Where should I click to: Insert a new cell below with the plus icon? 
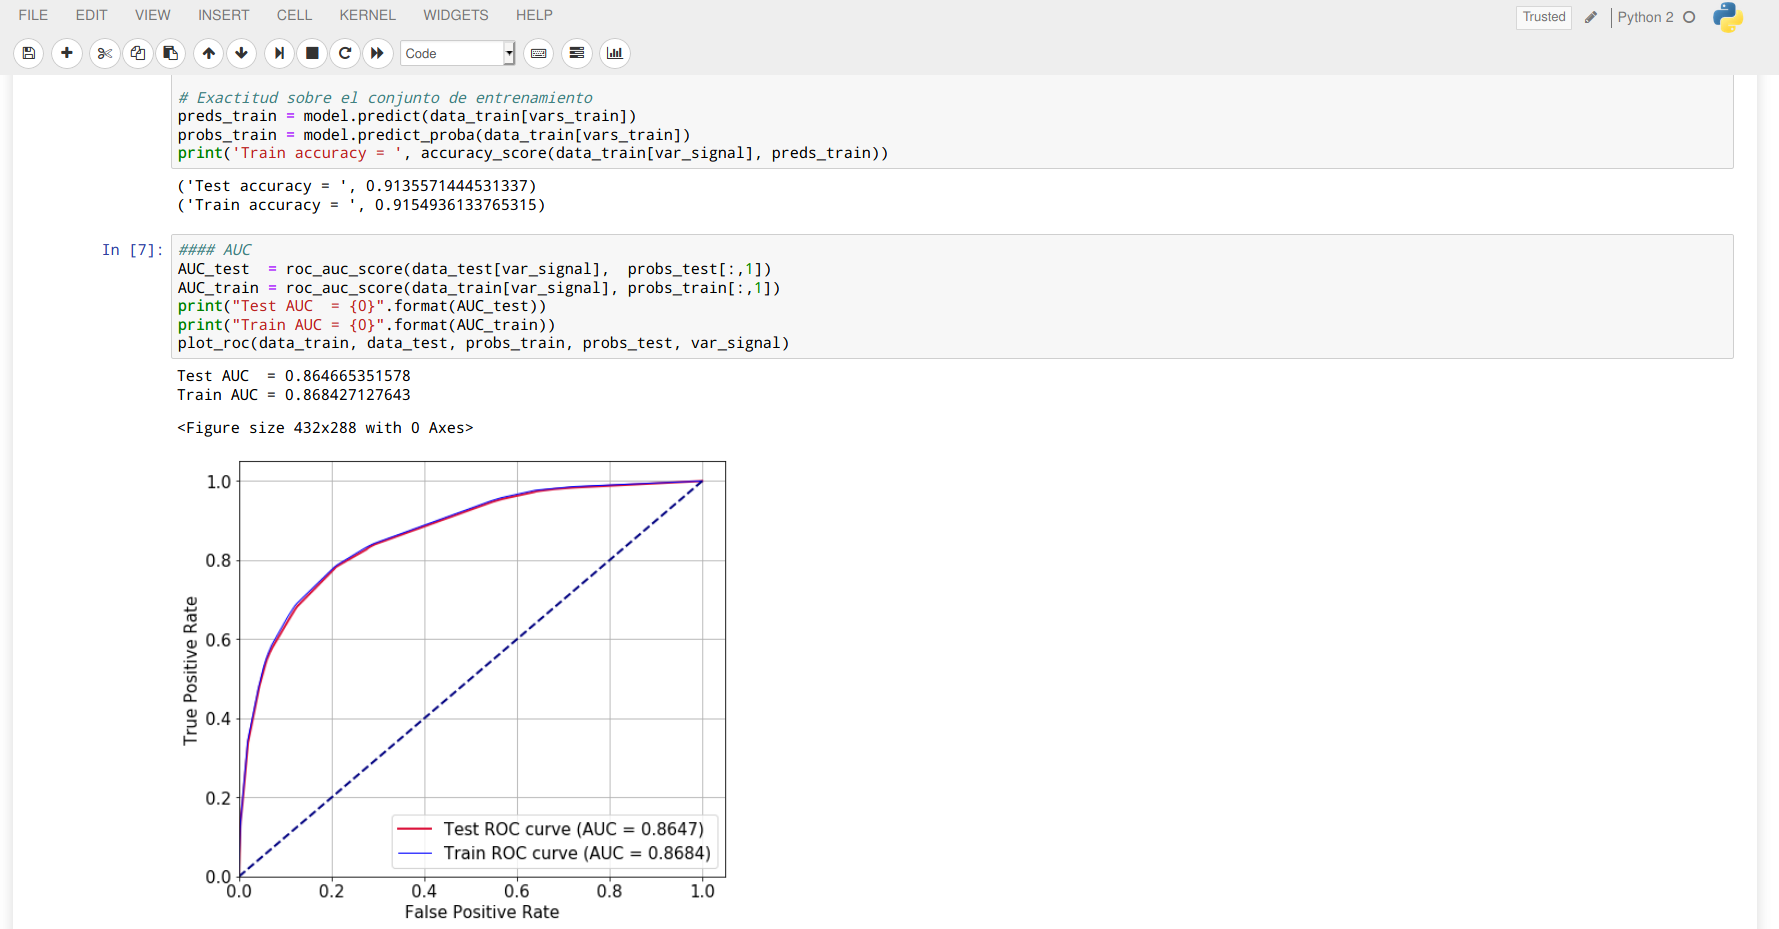click(x=67, y=53)
